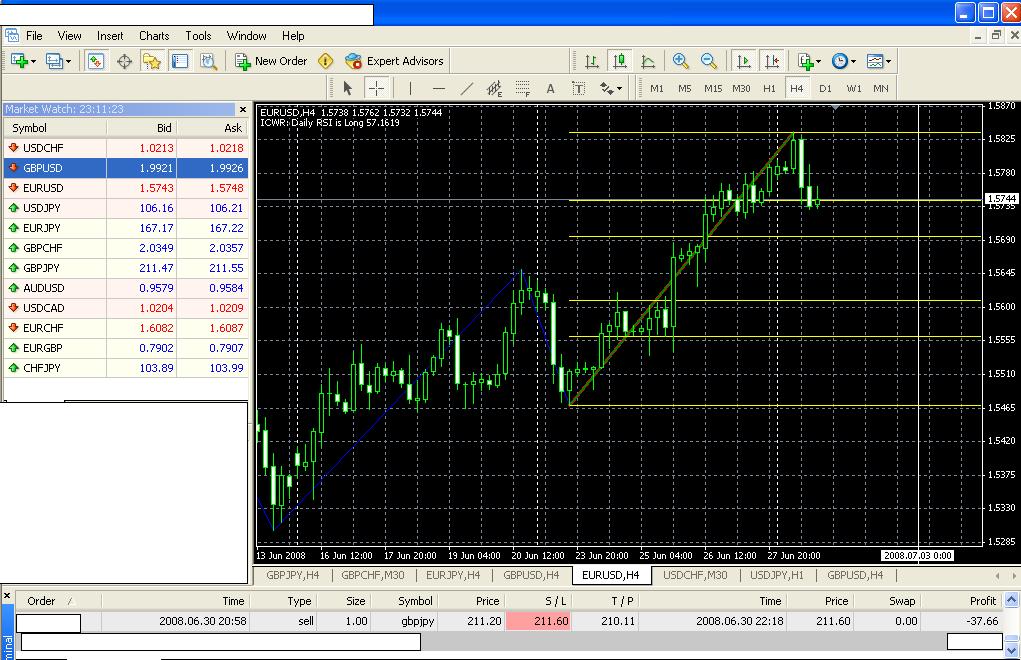Open the chart templates dropdown

[879, 61]
